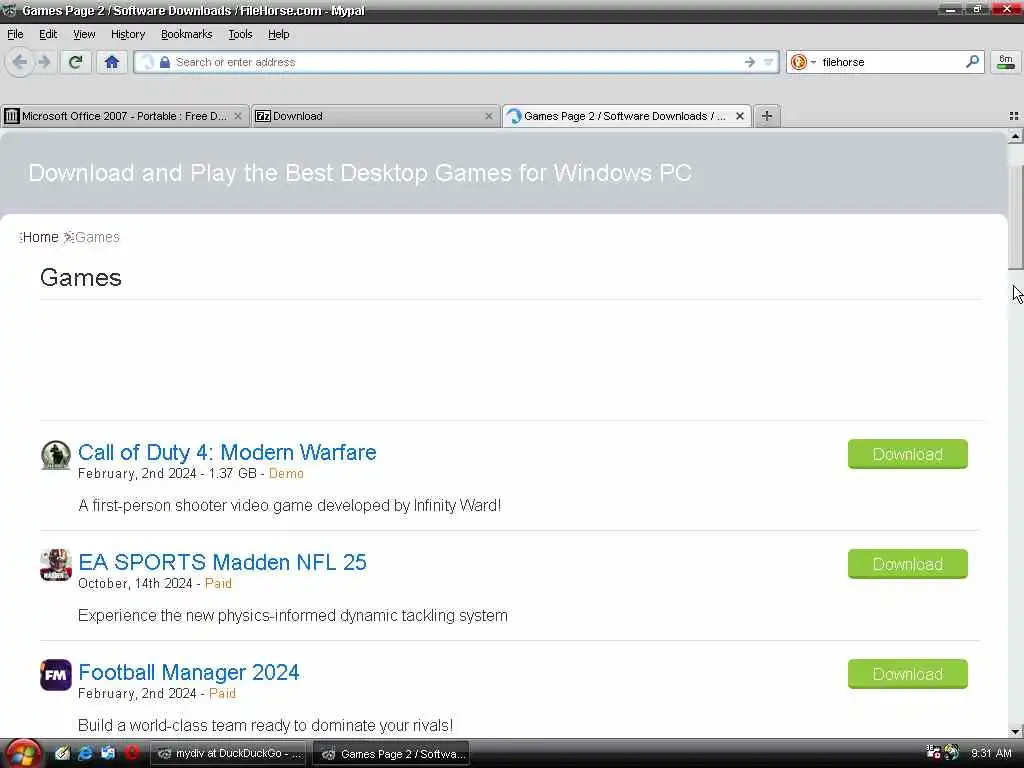Open the Edit menu
The height and width of the screenshot is (768, 1024).
tap(48, 34)
